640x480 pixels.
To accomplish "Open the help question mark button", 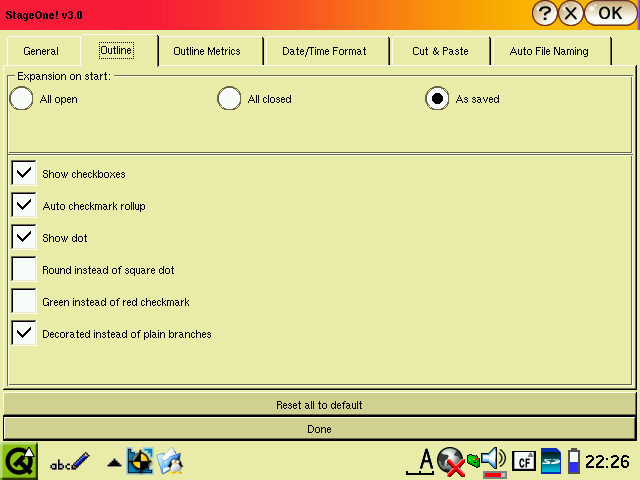I will pyautogui.click(x=545, y=14).
